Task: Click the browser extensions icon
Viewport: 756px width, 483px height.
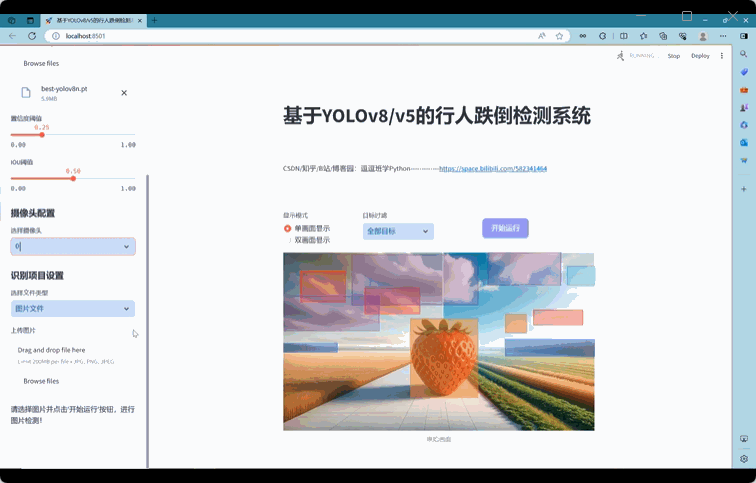Action: (x=603, y=36)
